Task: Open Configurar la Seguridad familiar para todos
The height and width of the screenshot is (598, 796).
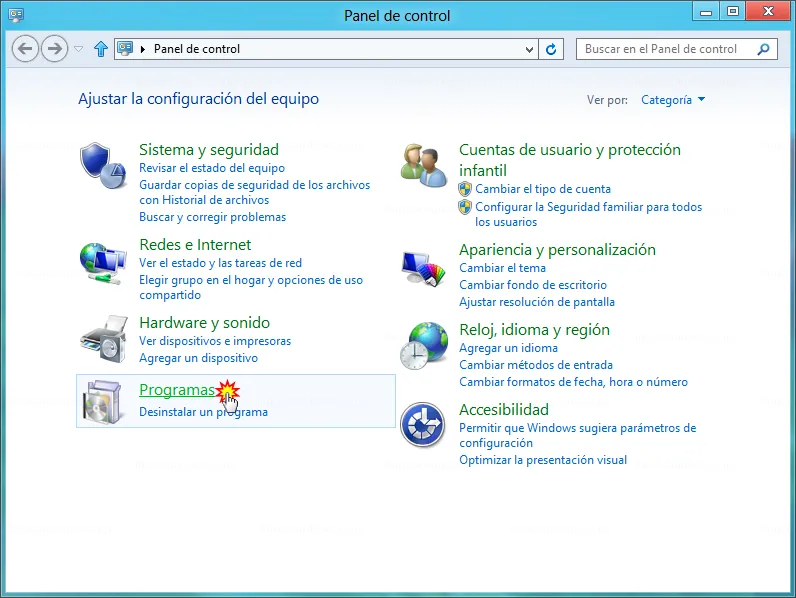Action: coord(588,215)
